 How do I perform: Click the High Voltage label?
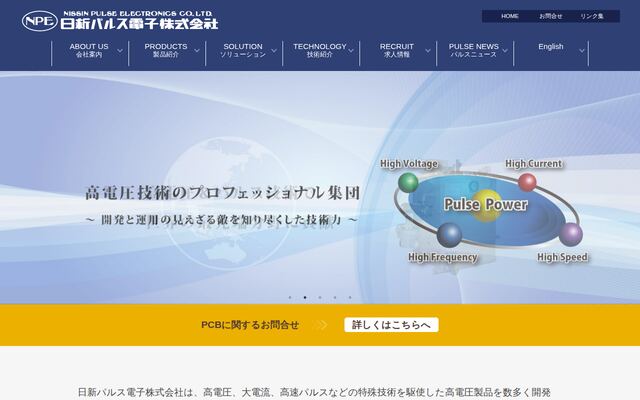(x=409, y=164)
